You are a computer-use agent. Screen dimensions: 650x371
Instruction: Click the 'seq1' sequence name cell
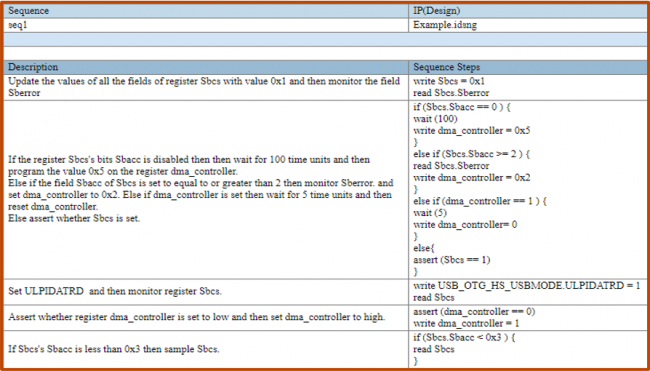point(206,25)
